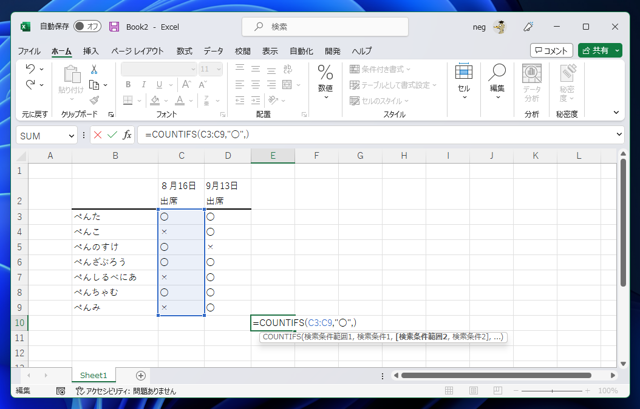
Task: Open the font size dropdown
Action: click(219, 69)
